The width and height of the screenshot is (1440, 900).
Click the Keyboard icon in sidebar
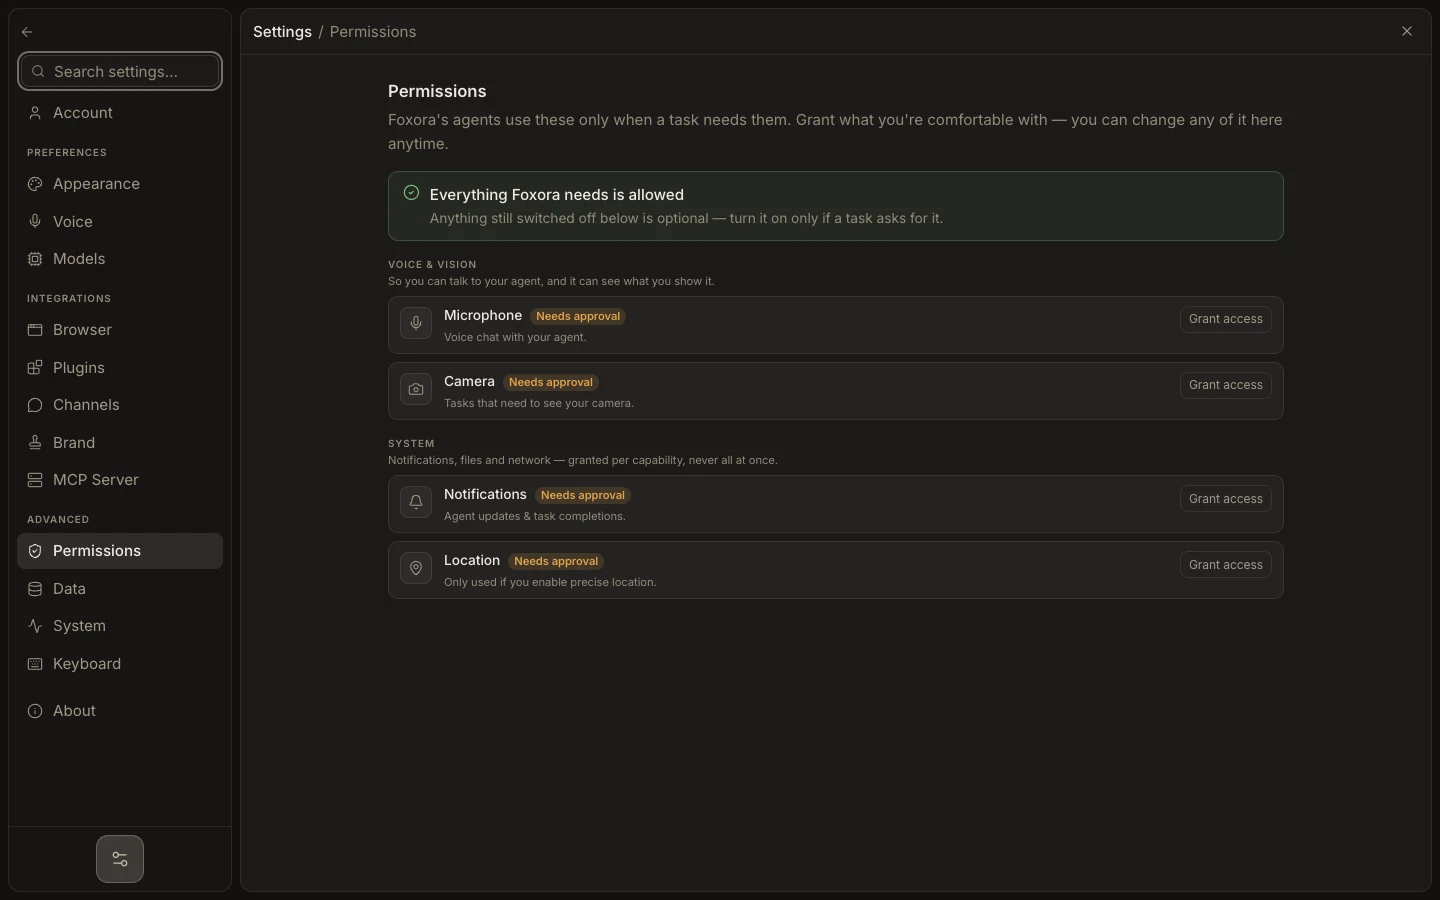(x=35, y=664)
